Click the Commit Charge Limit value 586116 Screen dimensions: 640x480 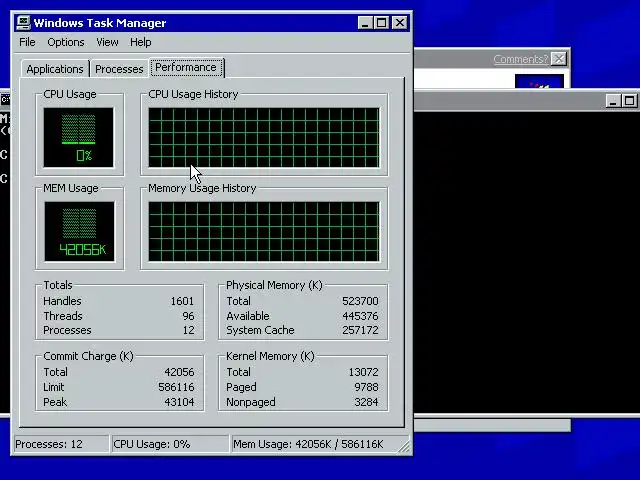[176, 387]
